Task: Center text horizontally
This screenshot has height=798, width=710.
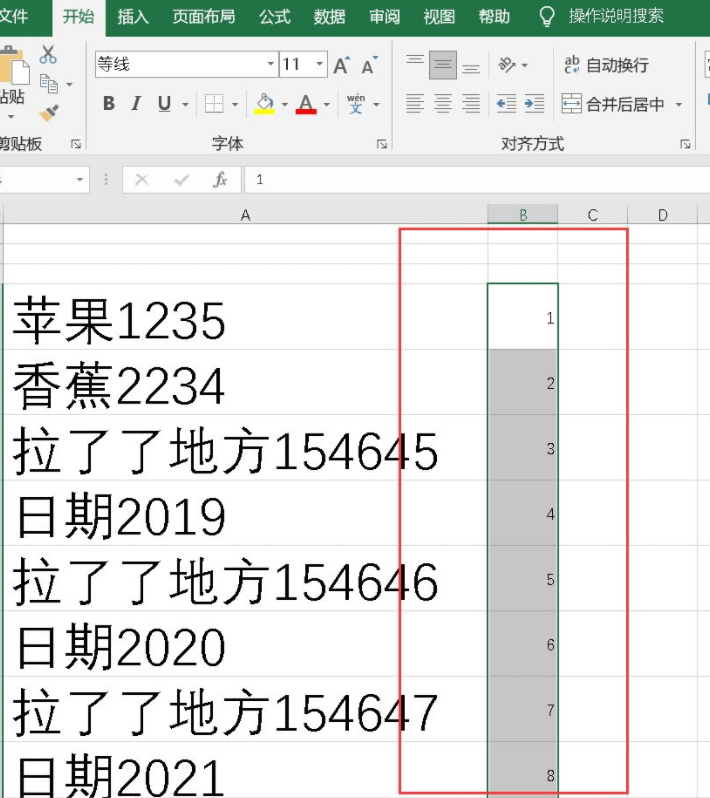Action: (x=443, y=104)
